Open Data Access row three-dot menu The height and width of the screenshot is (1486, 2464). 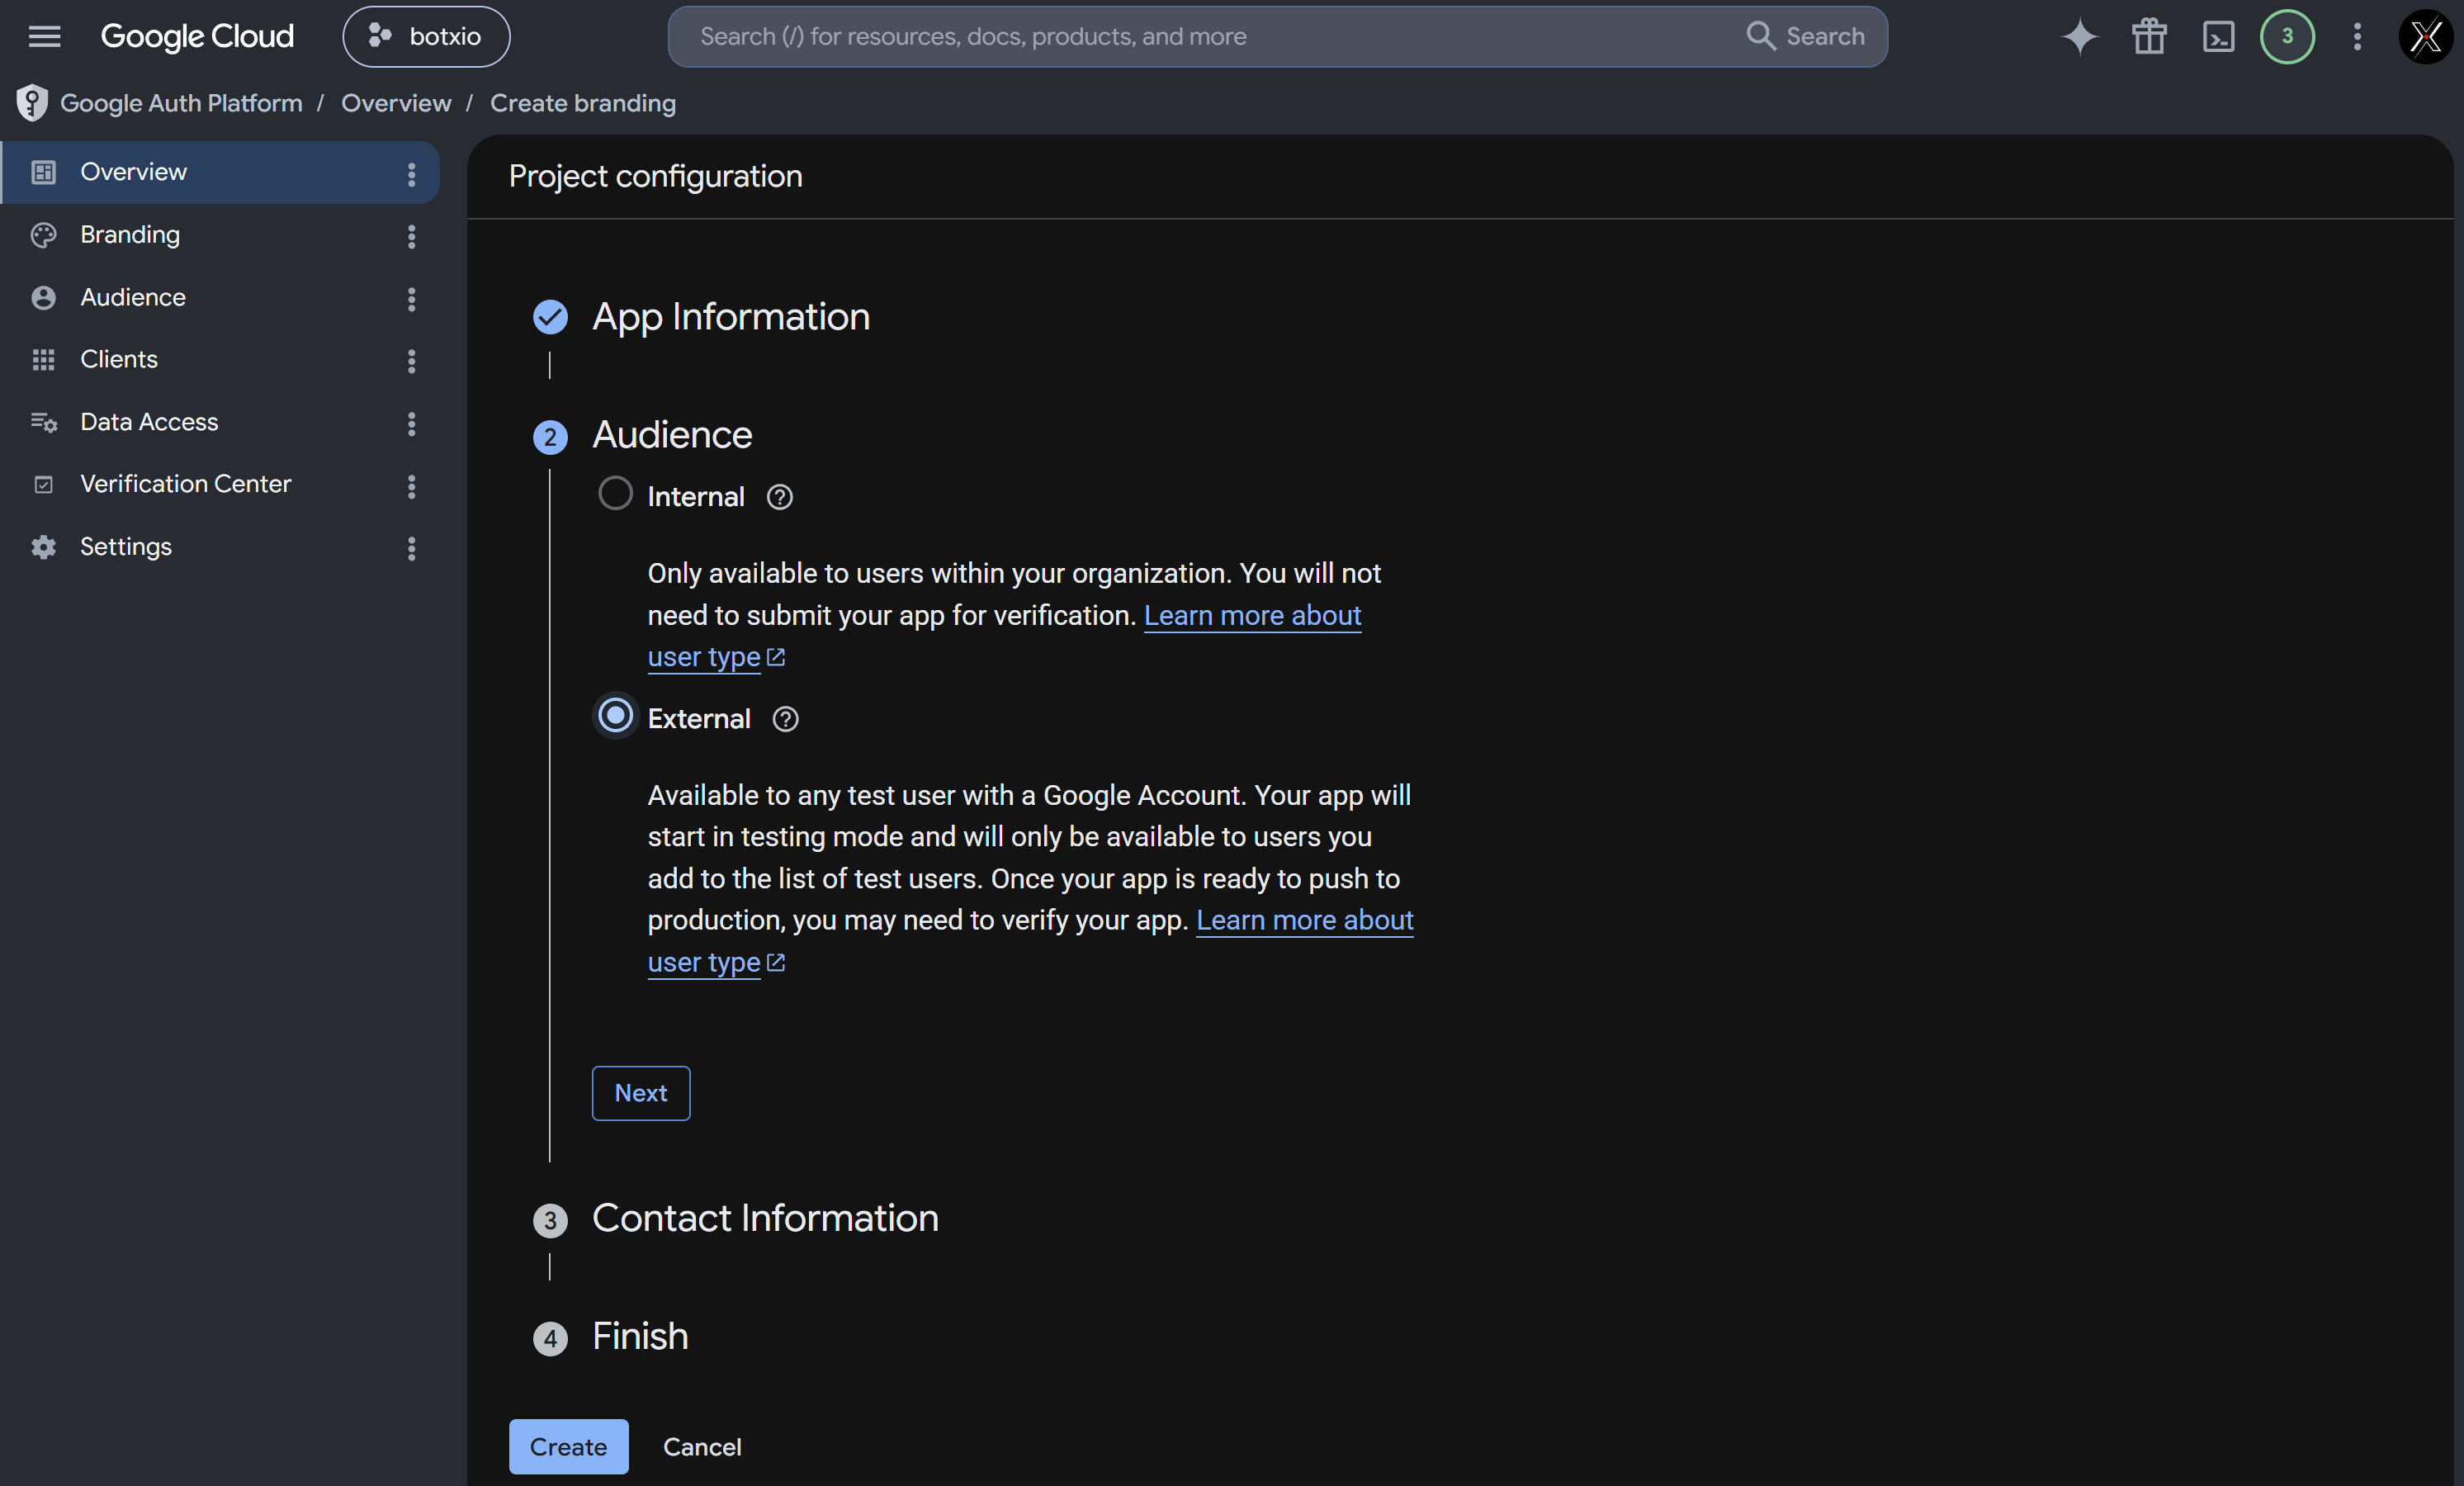[411, 424]
